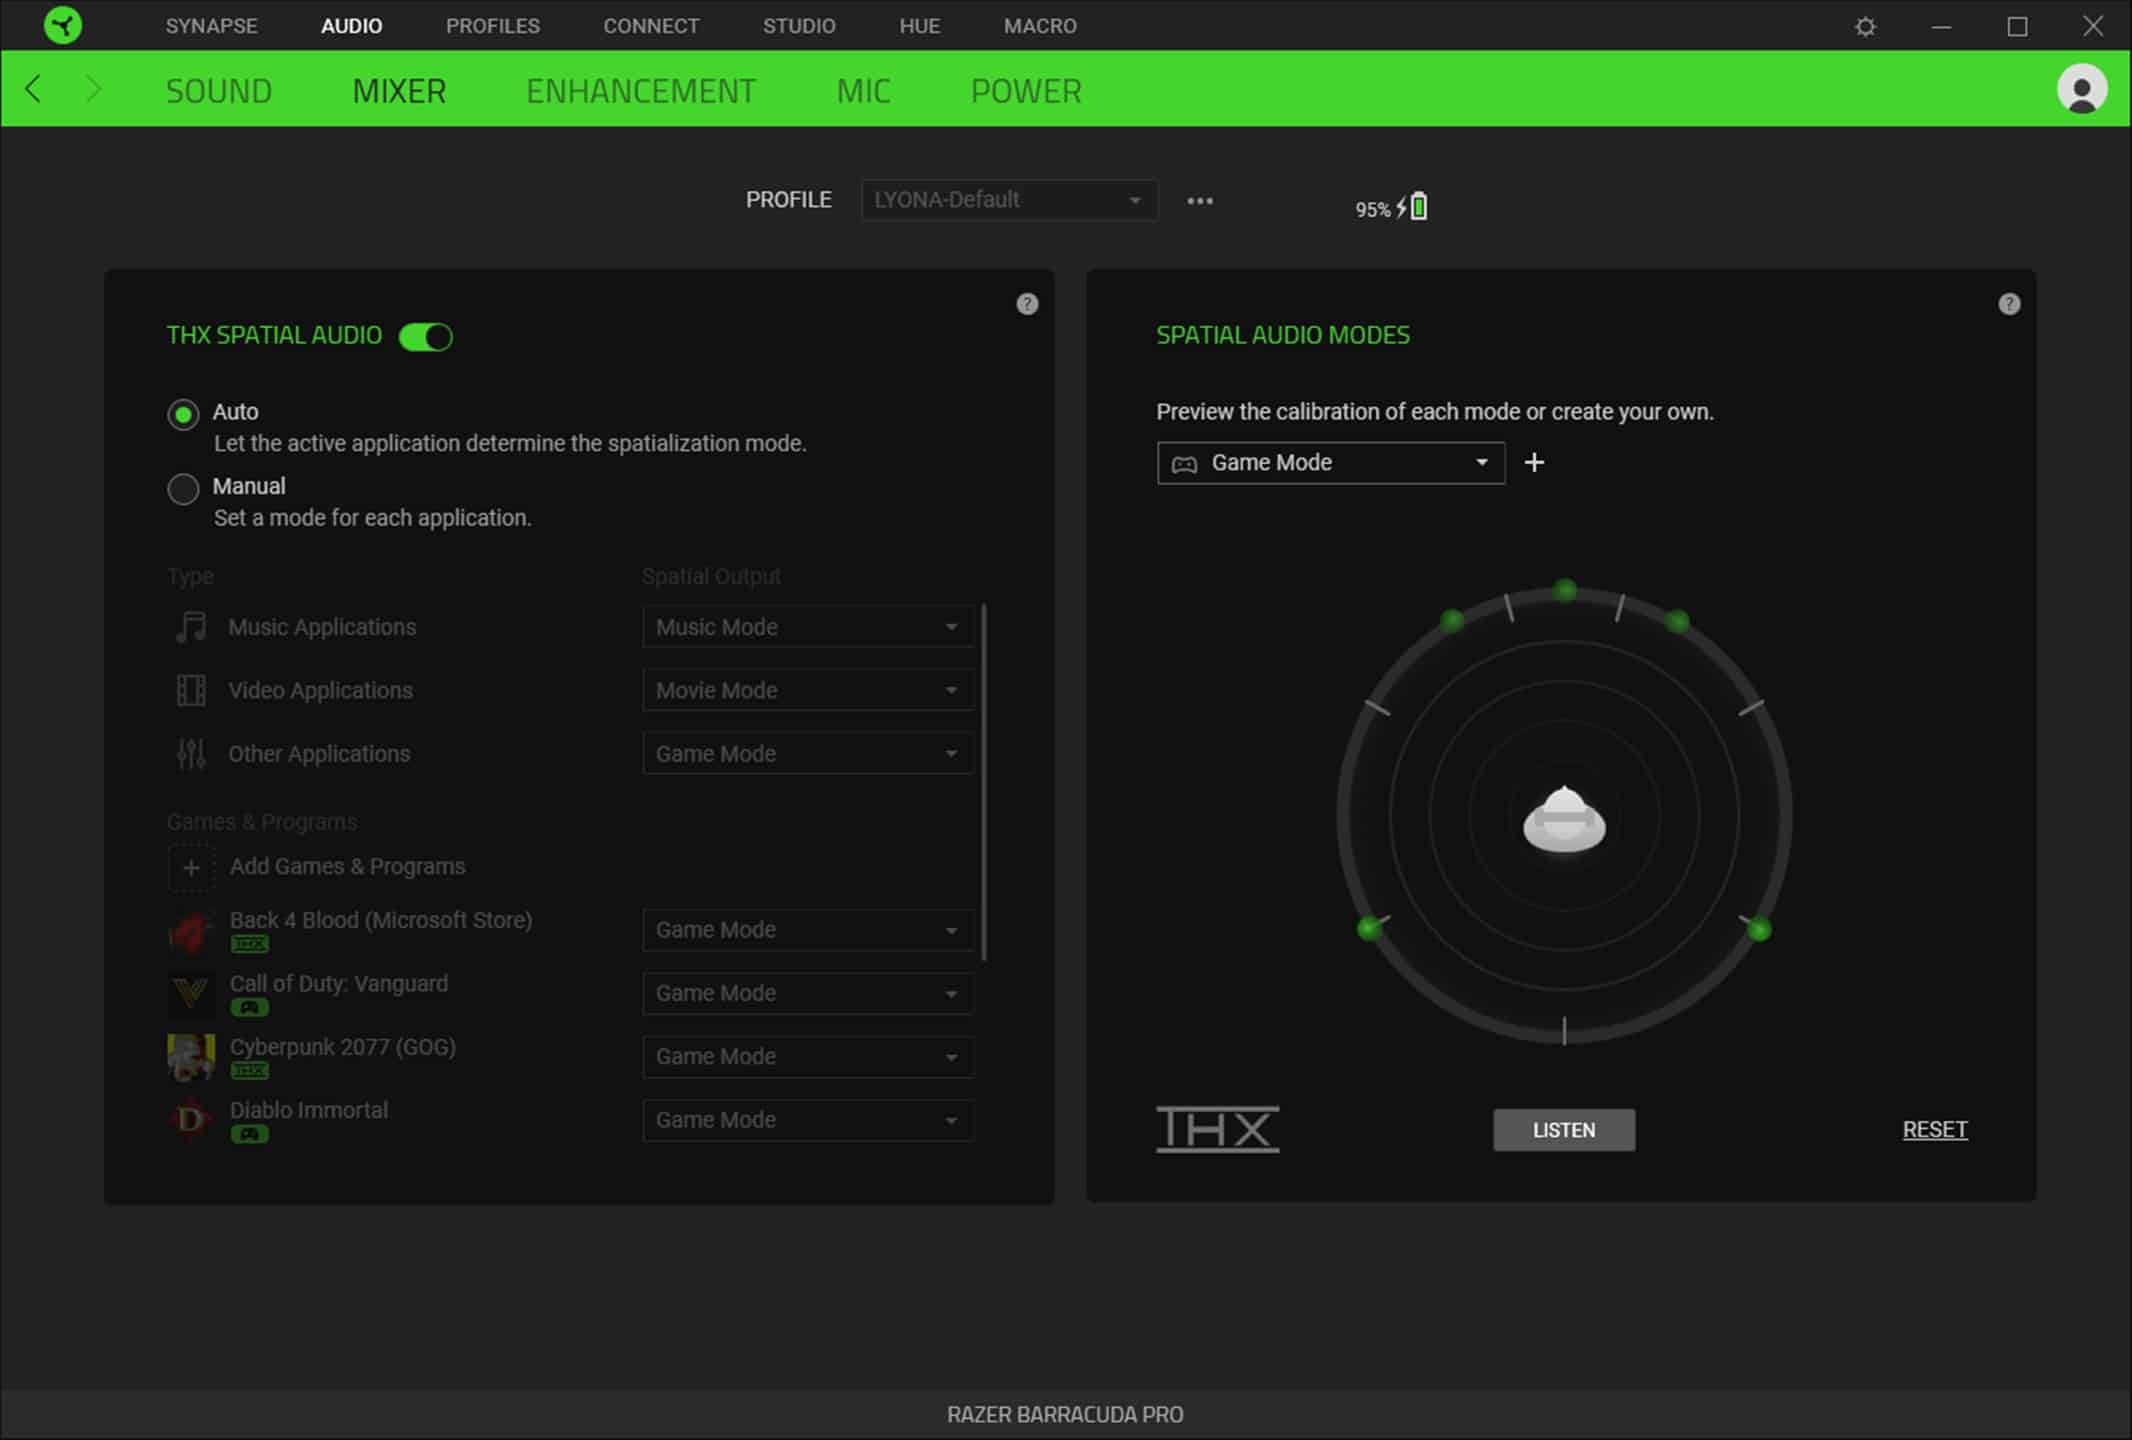Click the listener head in the center

click(x=1564, y=819)
